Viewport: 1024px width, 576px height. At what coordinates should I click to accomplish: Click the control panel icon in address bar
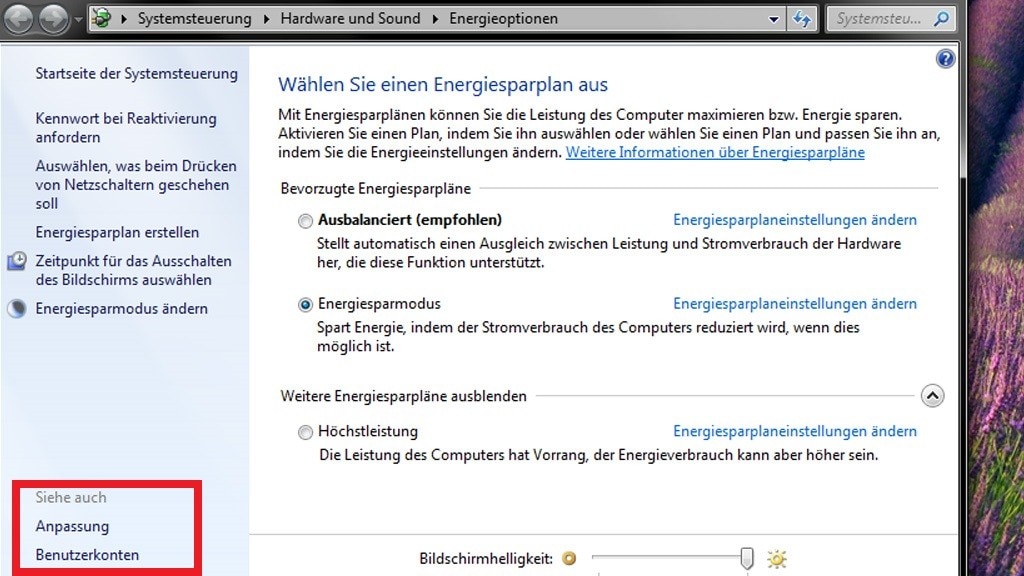coord(102,19)
